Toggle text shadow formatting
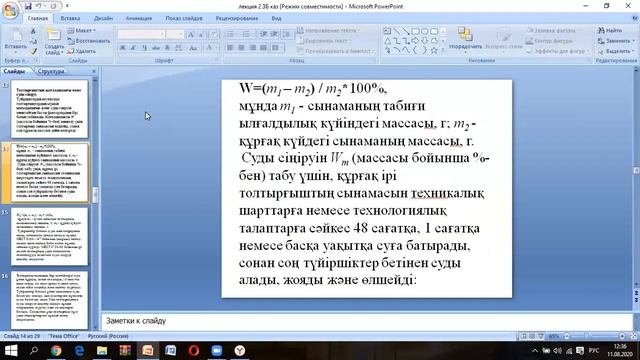 (x=167, y=48)
